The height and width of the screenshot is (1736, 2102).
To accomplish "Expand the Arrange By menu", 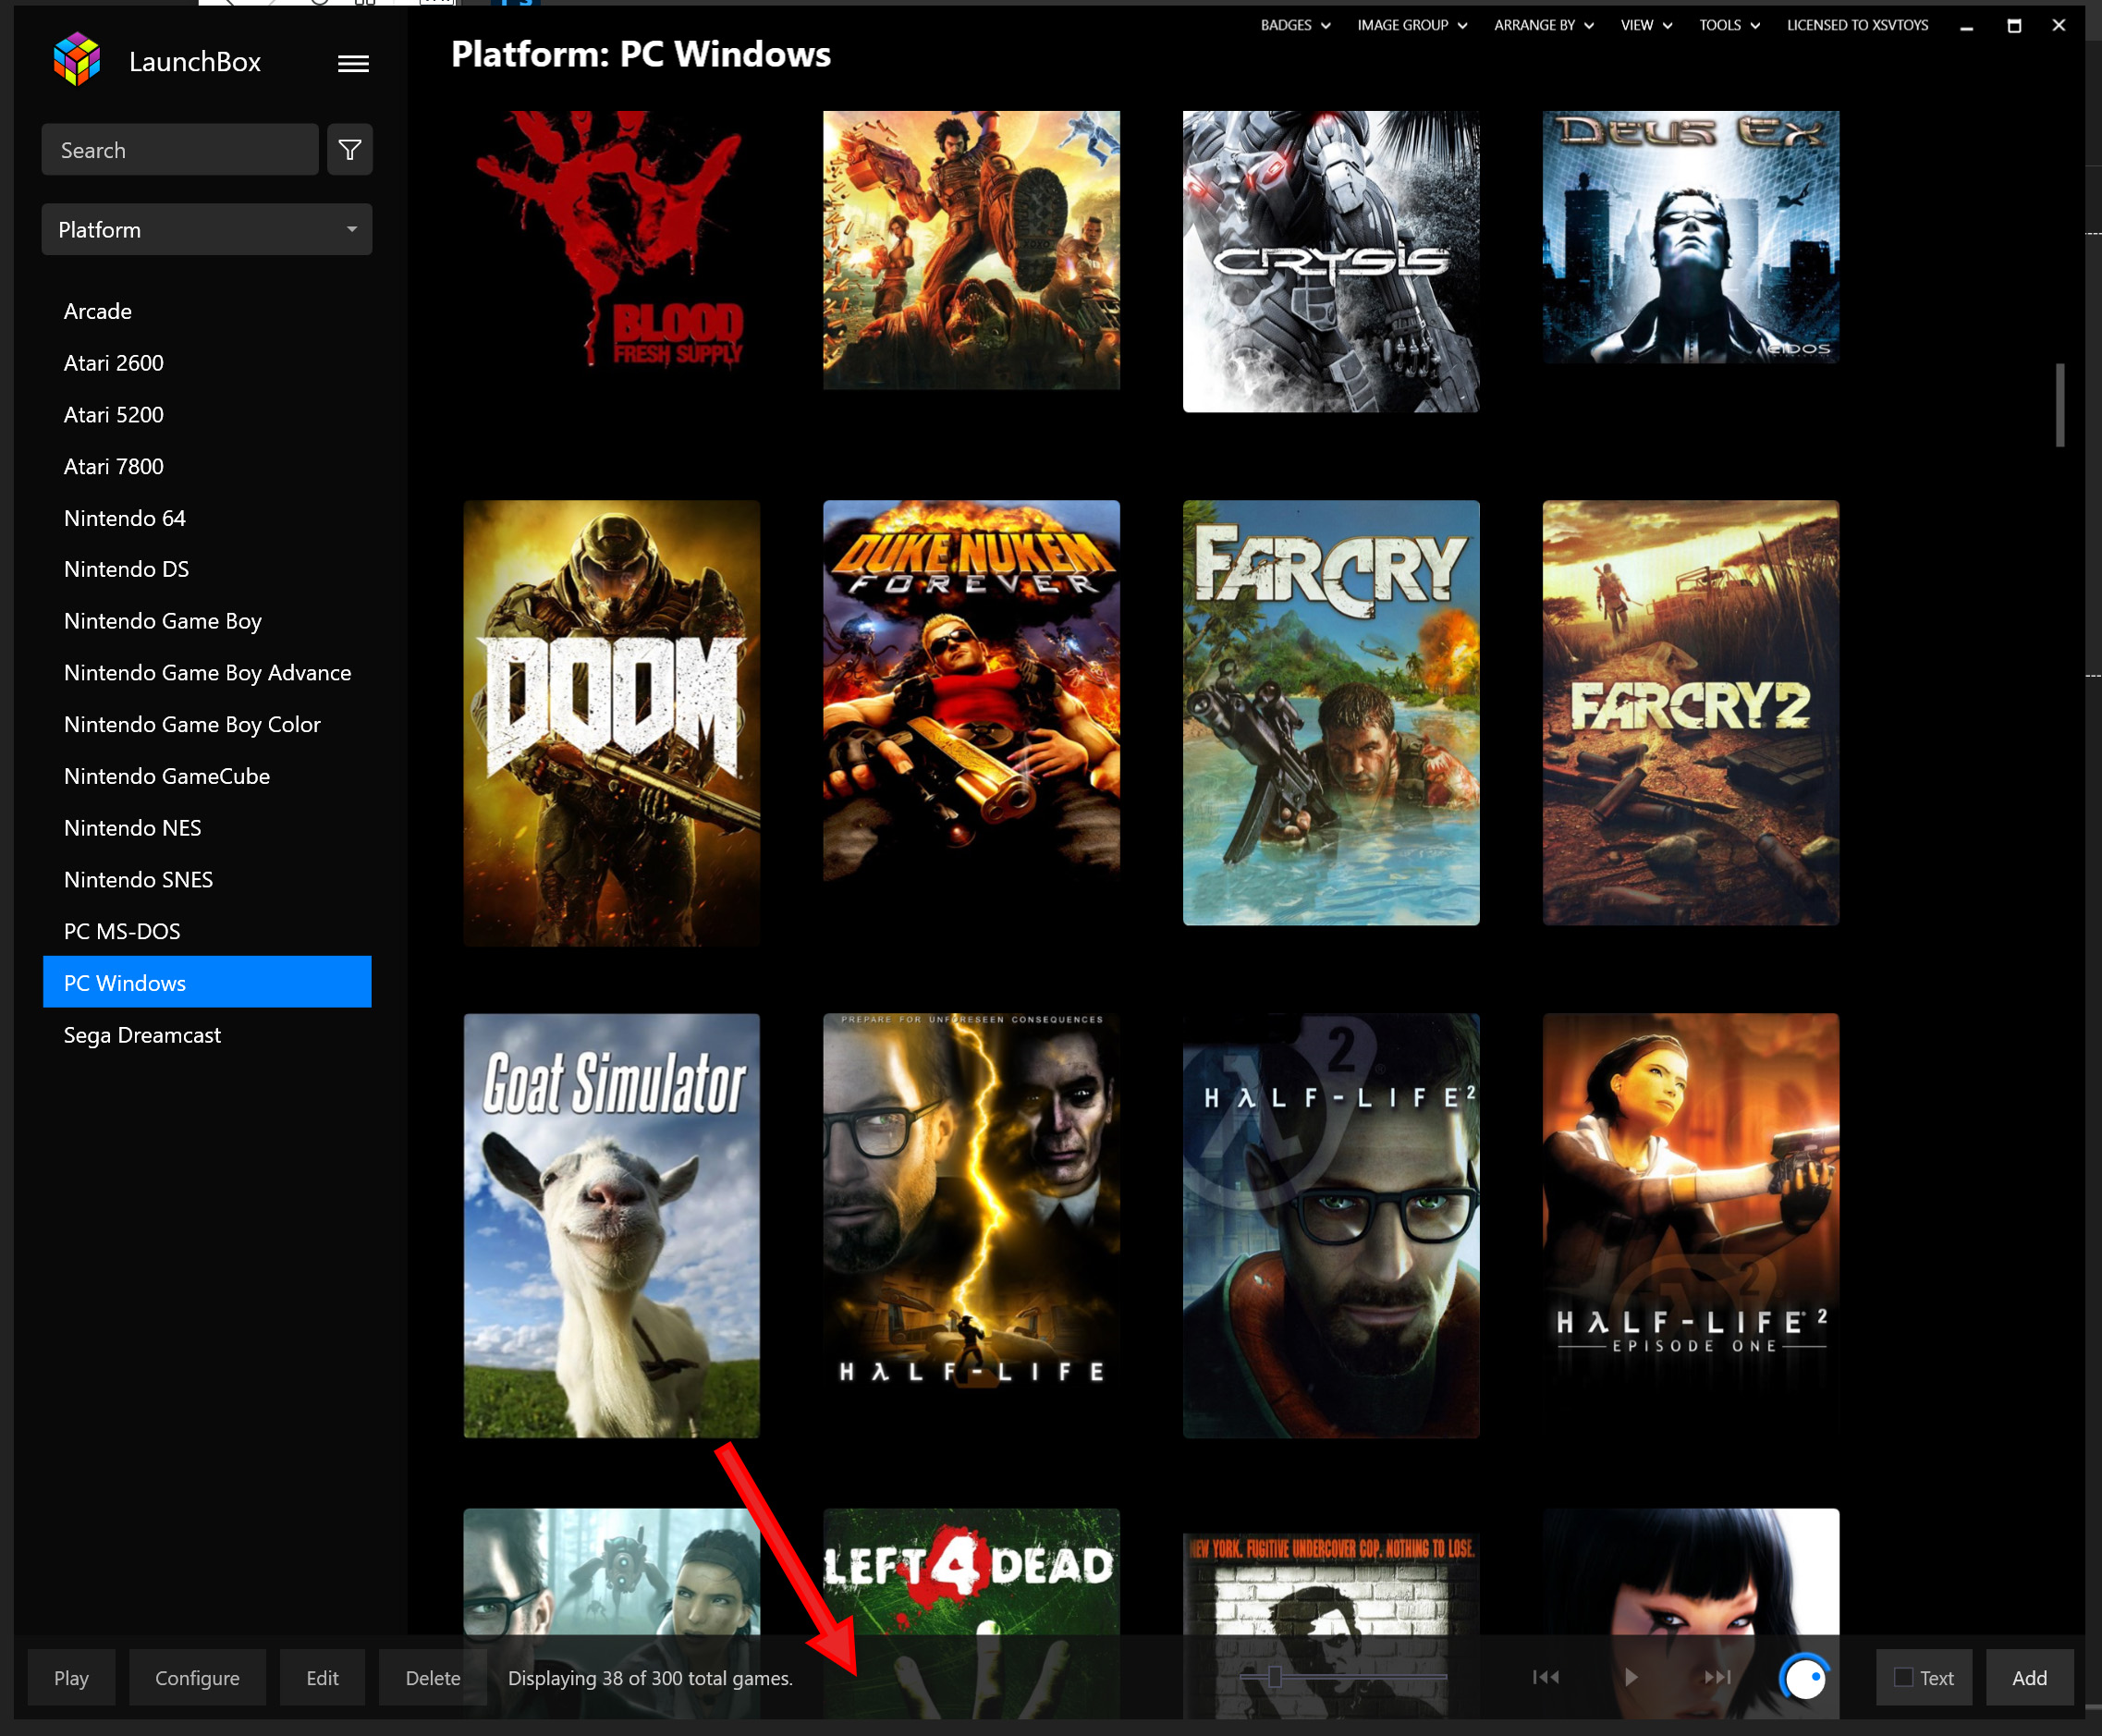I will [x=1544, y=25].
